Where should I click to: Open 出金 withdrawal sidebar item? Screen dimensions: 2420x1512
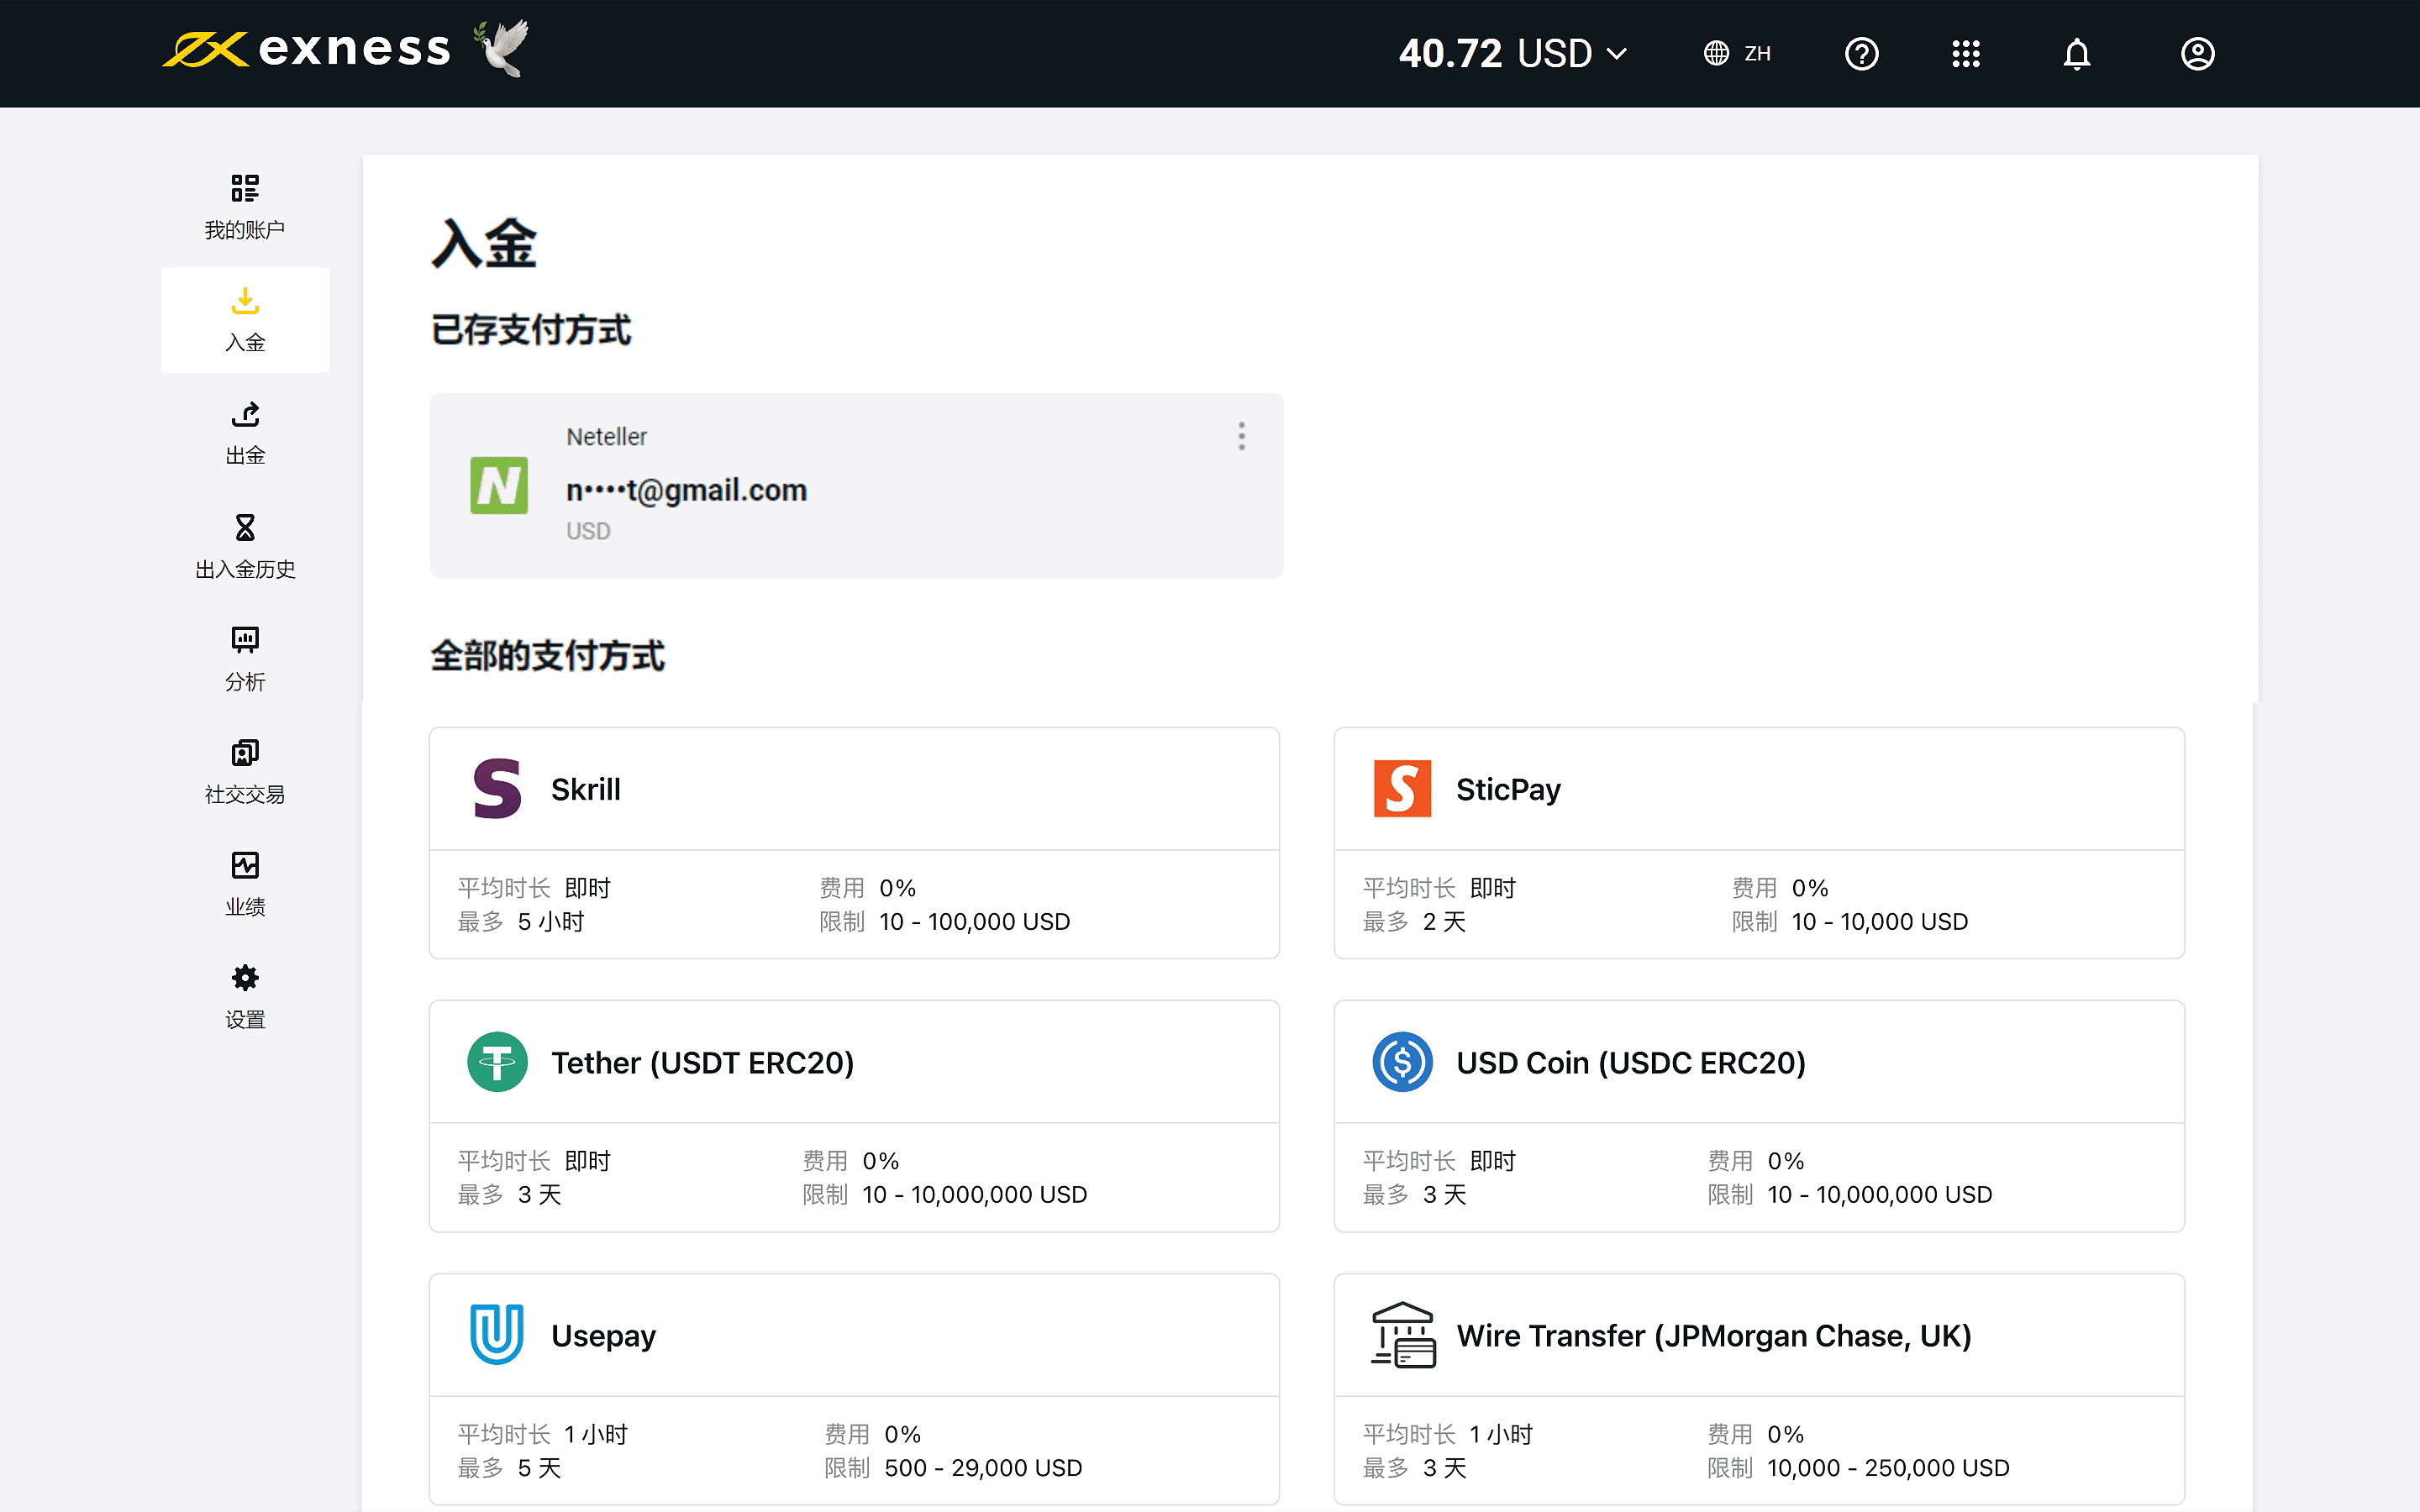tap(245, 433)
